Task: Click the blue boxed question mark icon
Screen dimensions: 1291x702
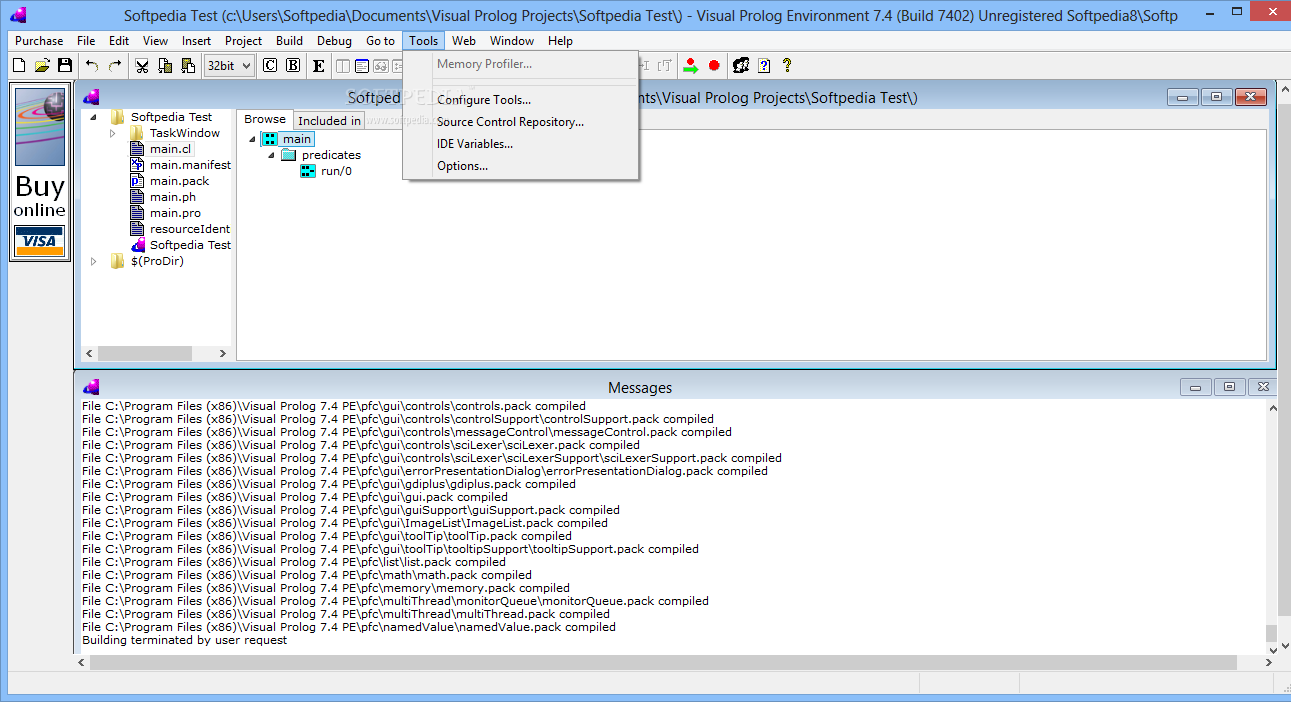Action: click(x=764, y=66)
